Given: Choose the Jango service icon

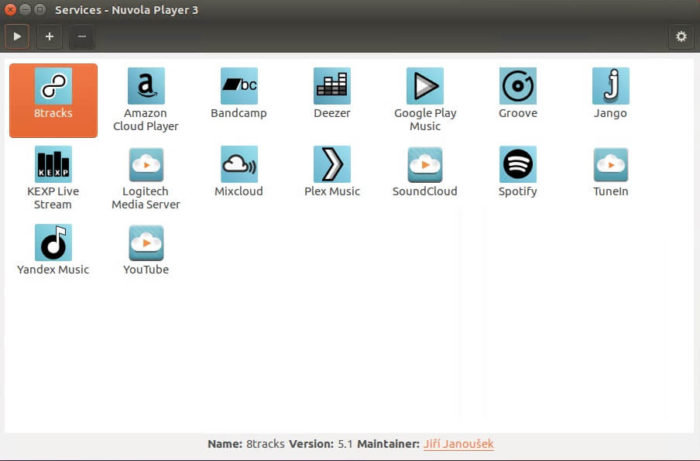Looking at the screenshot, I should (x=611, y=86).
